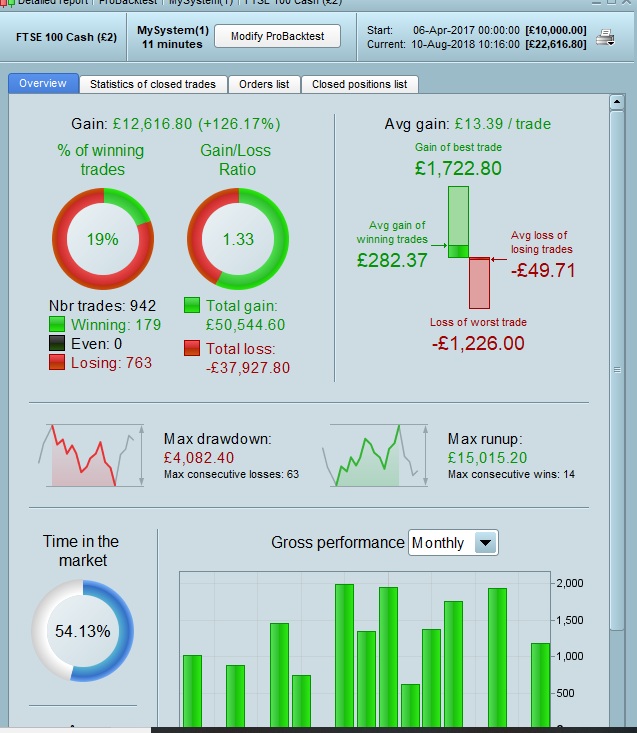Screen dimensions: 637x733
Task: Click the 'Avg gain: £13.39 / trade' text
Action: click(468, 124)
